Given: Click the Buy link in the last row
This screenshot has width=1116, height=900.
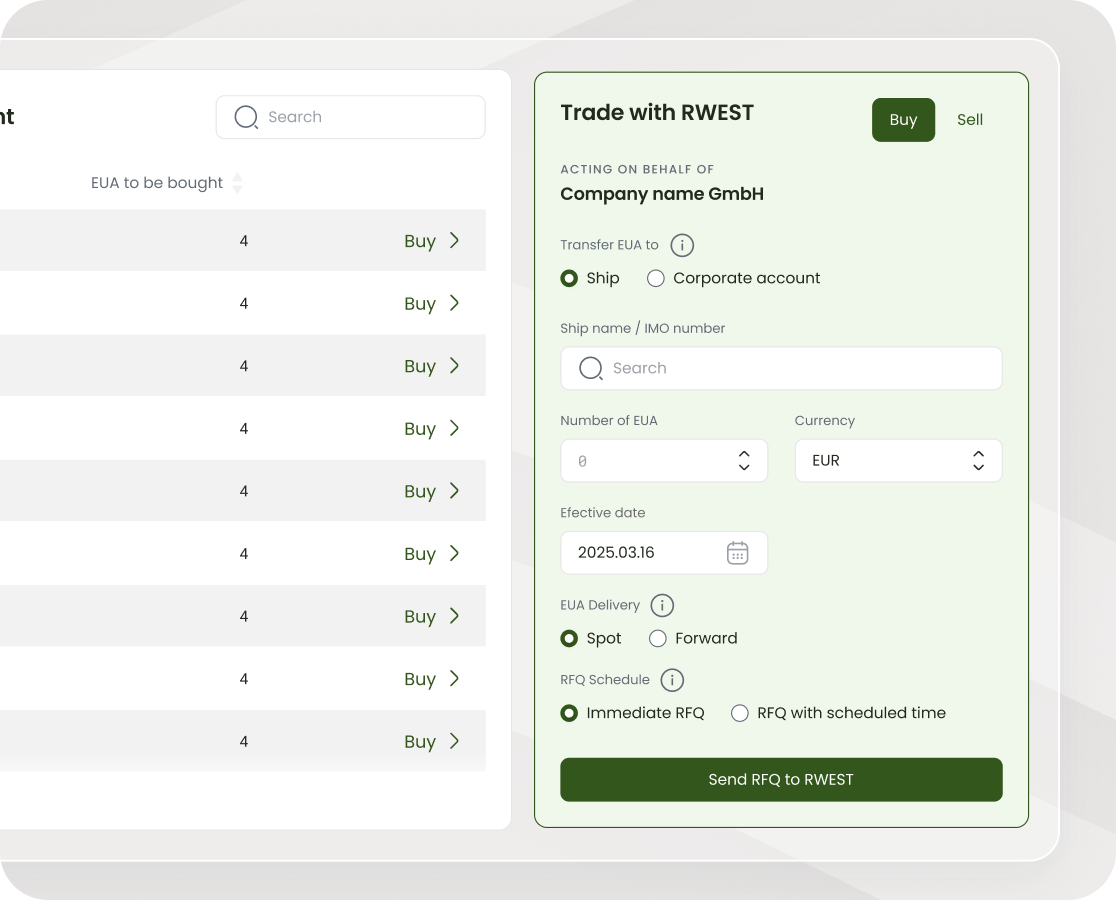Looking at the screenshot, I should pos(420,742).
